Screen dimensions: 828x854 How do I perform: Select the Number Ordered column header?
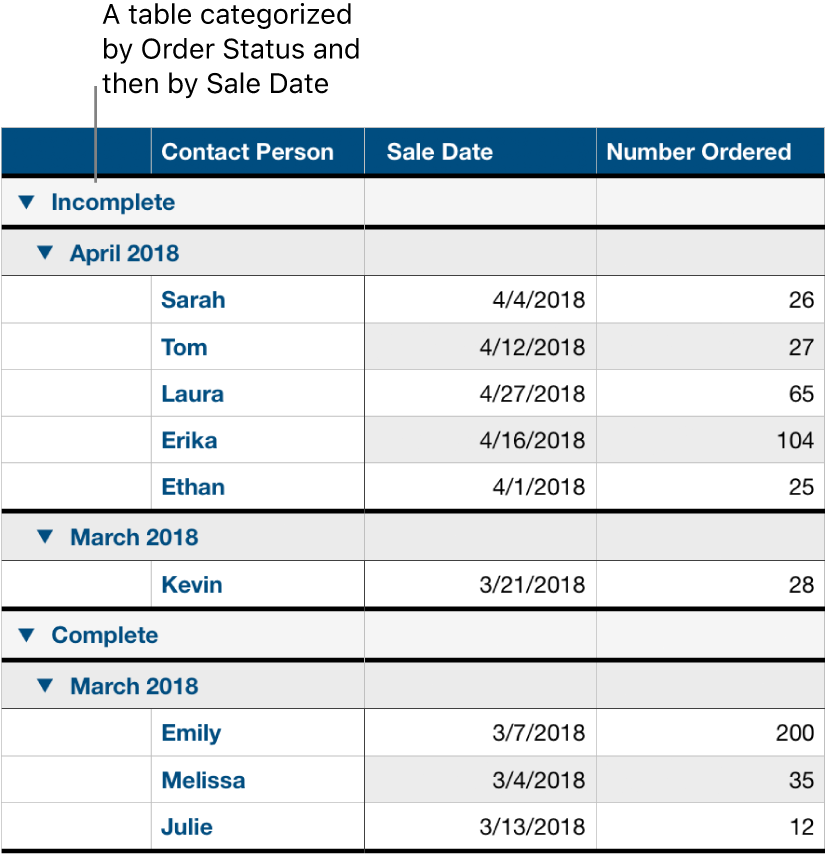tap(698, 151)
